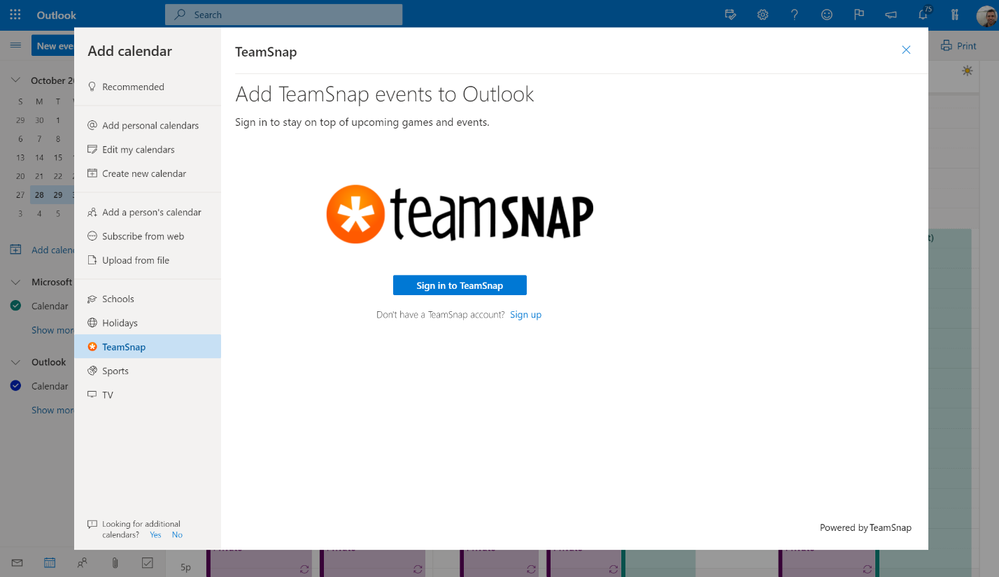The image size is (999, 577).
Task: Select date 29 in mini calendar
Action: 58,195
